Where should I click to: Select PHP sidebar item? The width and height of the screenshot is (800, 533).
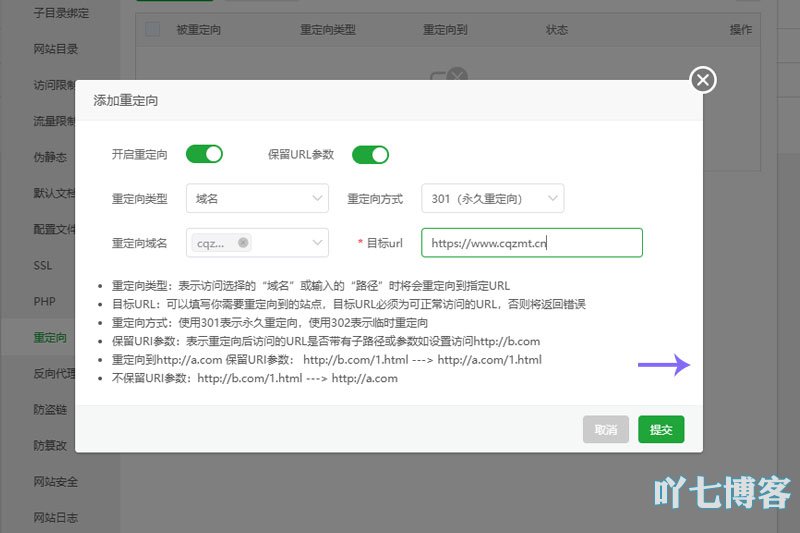(x=44, y=301)
